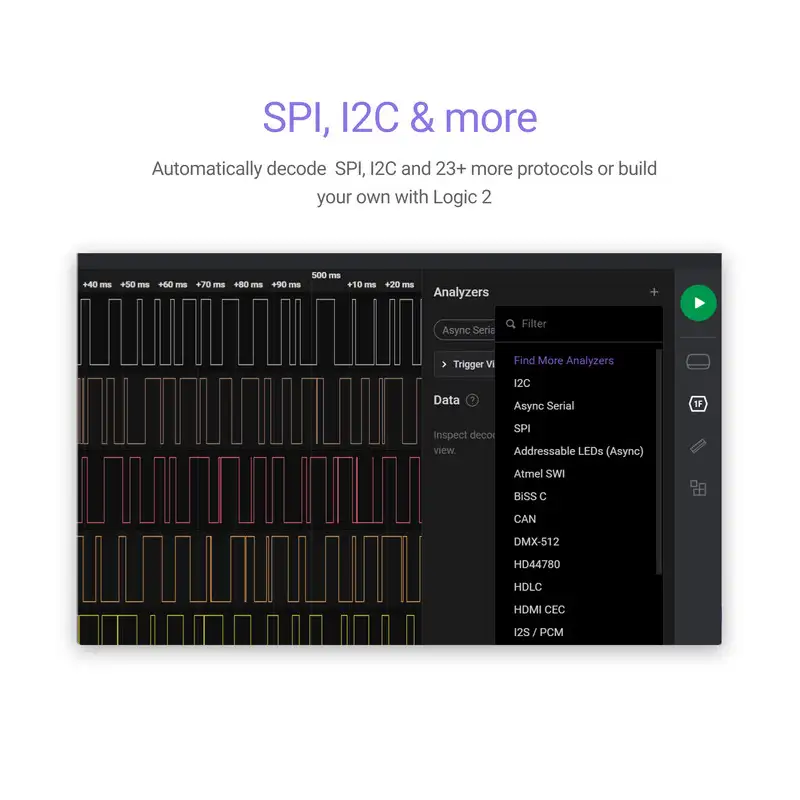Click the +20 ms timeline label
This screenshot has height=800, width=800.
click(x=399, y=285)
